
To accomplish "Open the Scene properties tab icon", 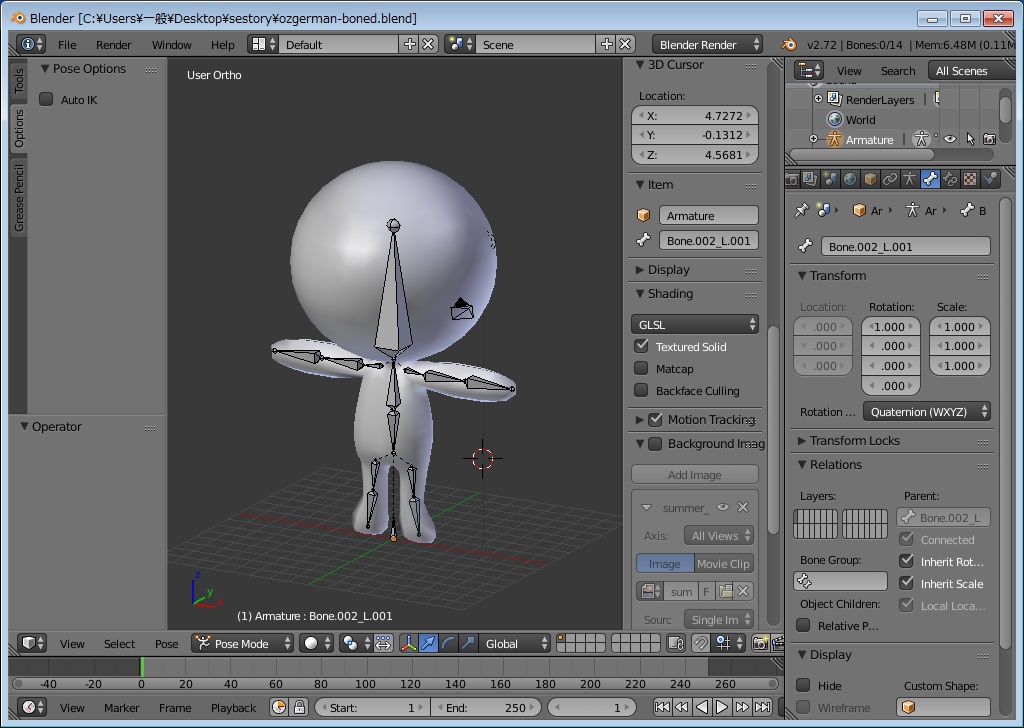I will (x=830, y=178).
